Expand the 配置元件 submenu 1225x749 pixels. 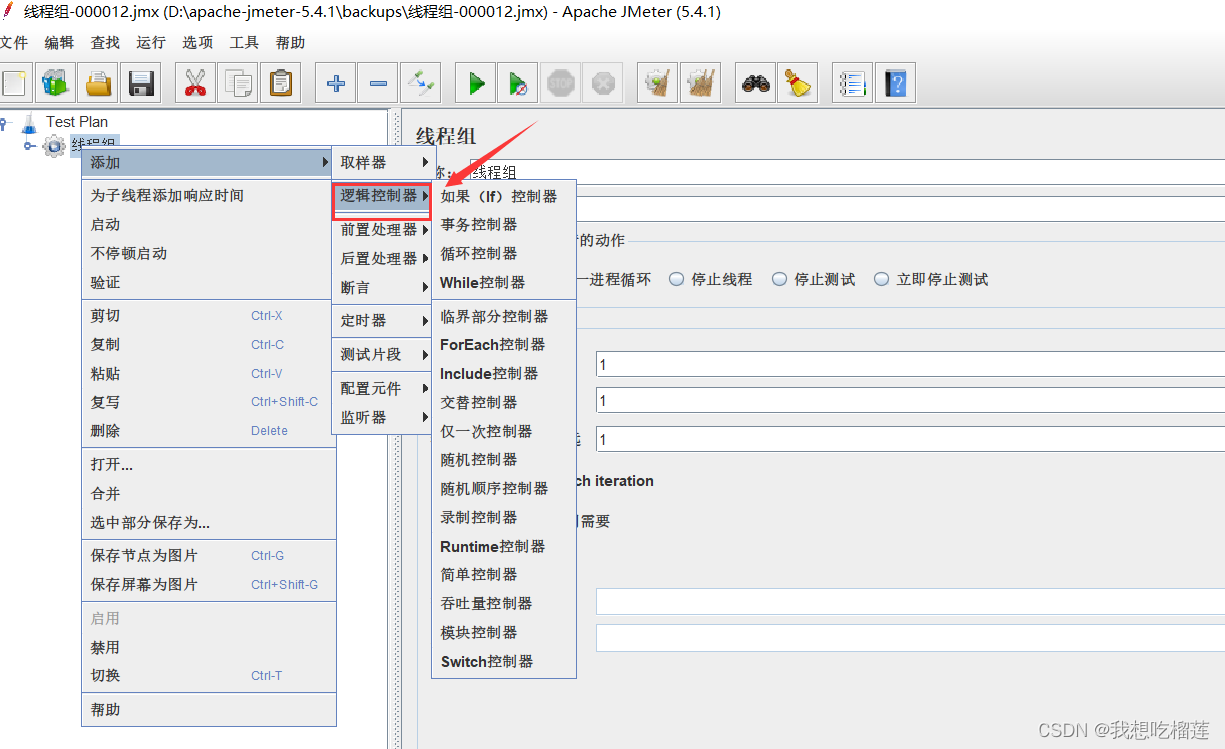[381, 388]
